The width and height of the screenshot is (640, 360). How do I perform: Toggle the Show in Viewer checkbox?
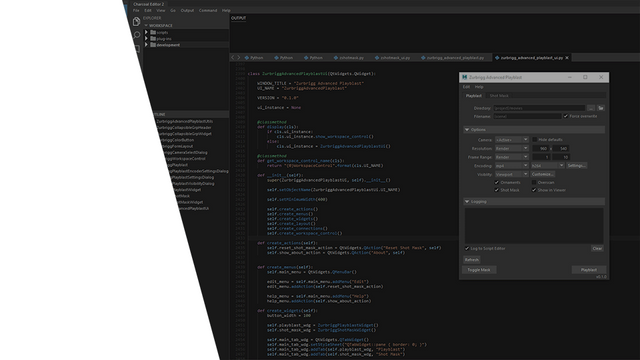[534, 190]
